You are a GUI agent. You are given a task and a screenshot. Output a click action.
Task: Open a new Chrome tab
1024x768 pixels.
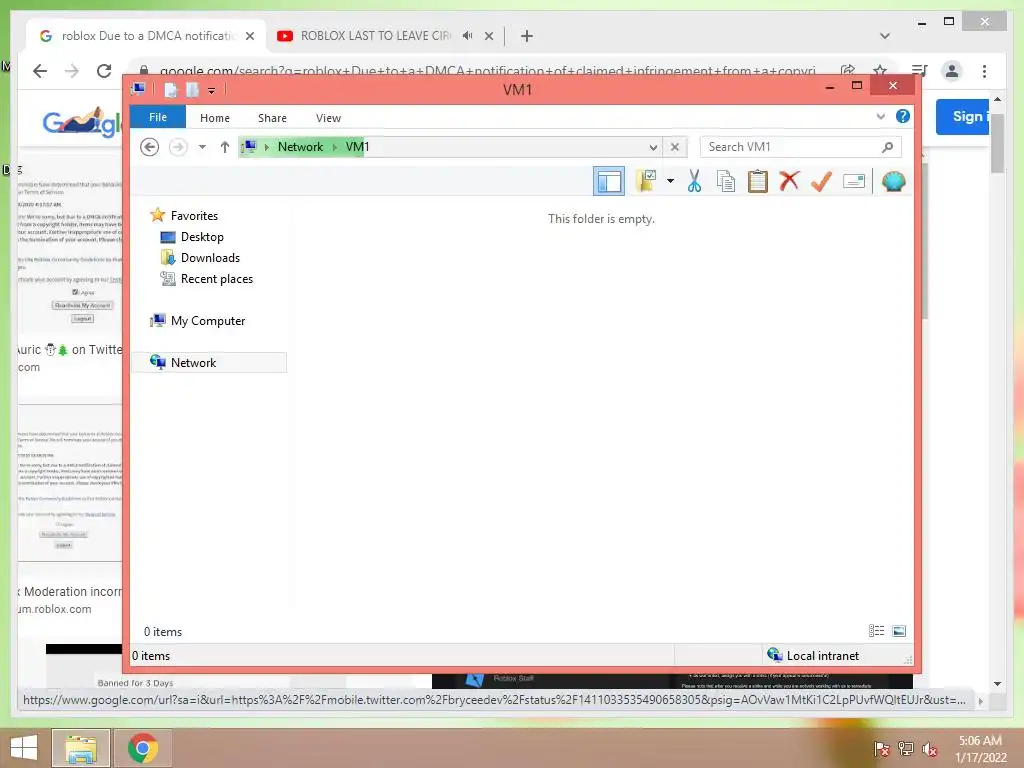[526, 36]
